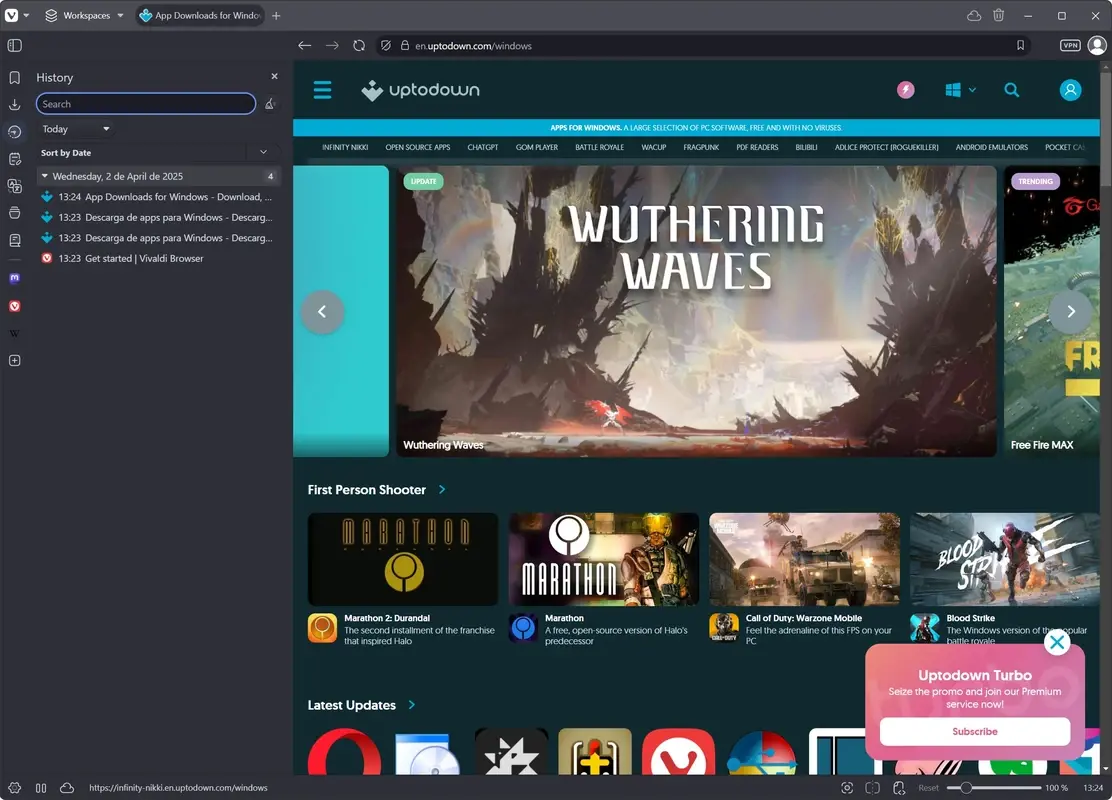Click the Subscribe button for Uptodown Turbo
The height and width of the screenshot is (800, 1112).
(974, 731)
